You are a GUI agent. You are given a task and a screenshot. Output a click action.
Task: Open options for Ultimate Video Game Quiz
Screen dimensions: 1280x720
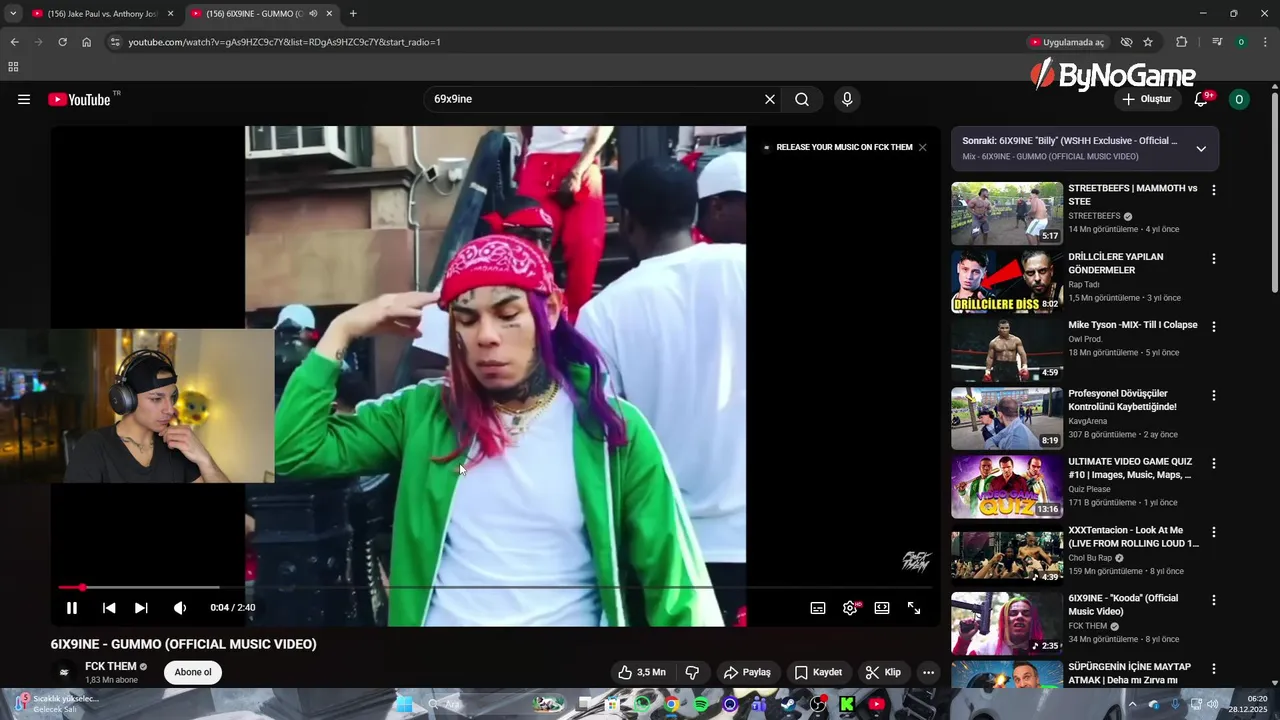pyautogui.click(x=1214, y=464)
